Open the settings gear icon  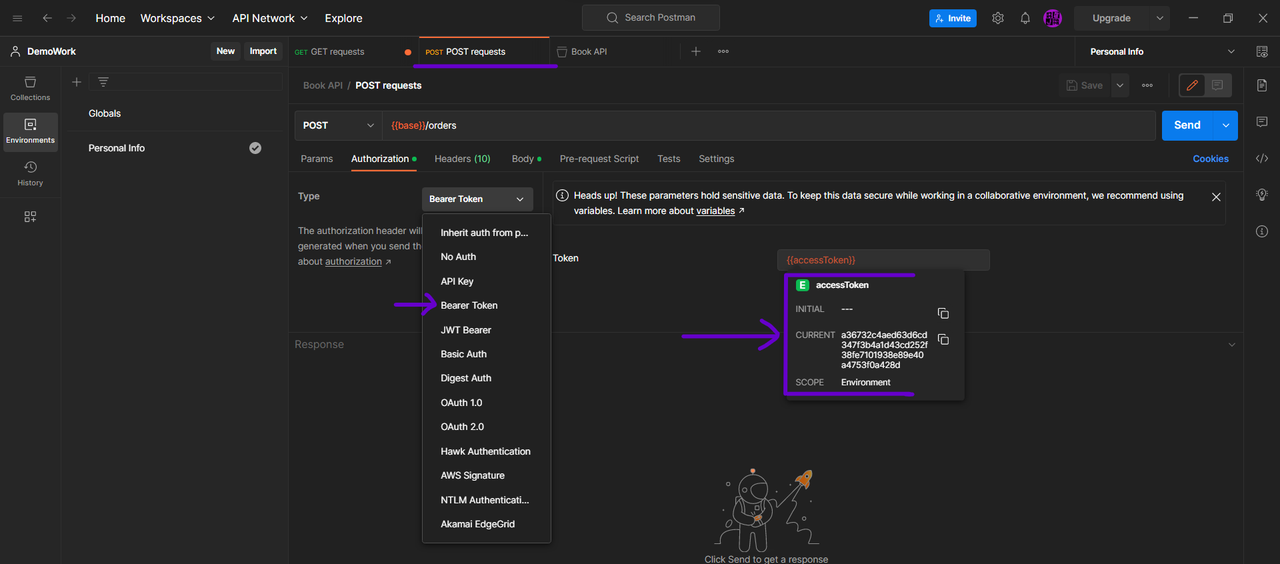coord(998,18)
